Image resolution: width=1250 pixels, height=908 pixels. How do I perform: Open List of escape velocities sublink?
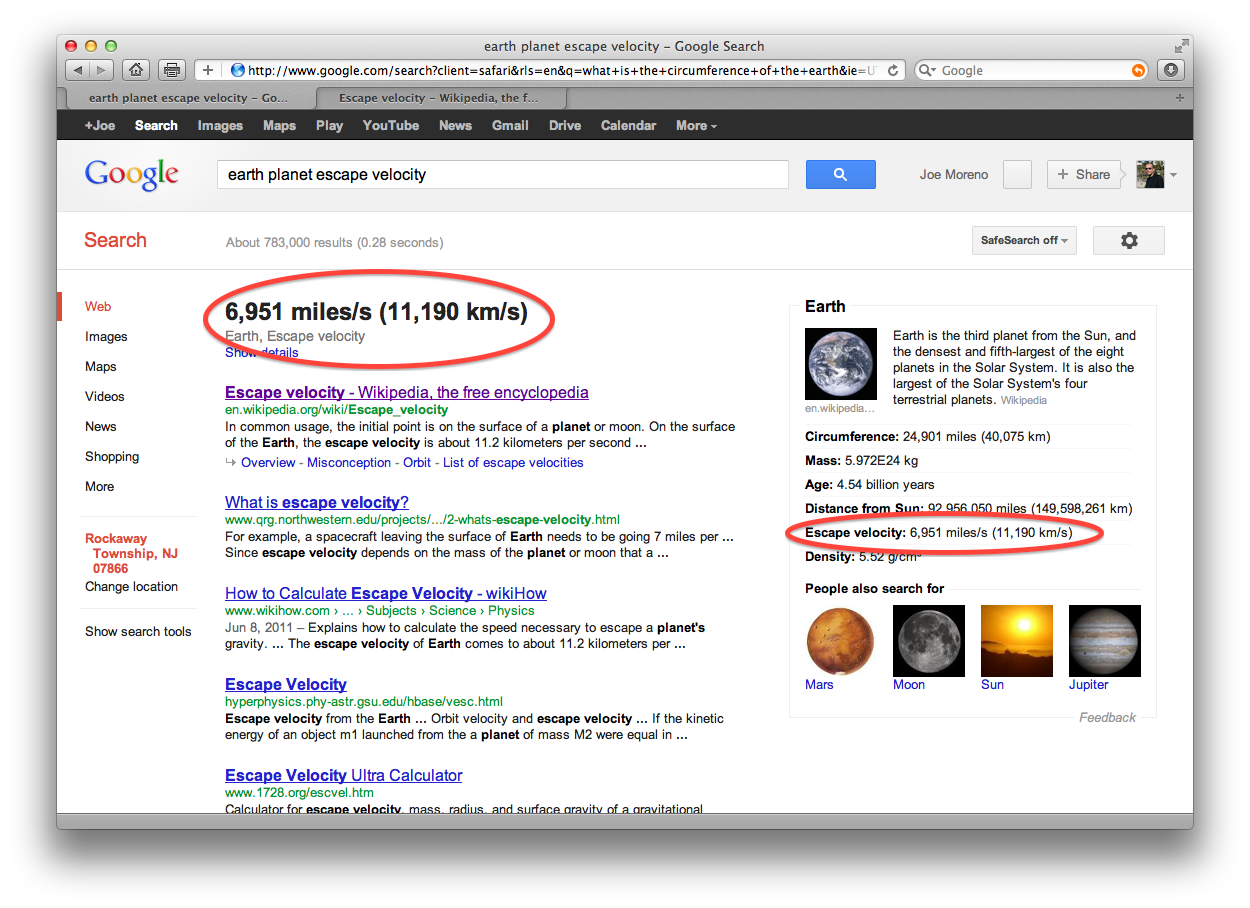[x=513, y=462]
